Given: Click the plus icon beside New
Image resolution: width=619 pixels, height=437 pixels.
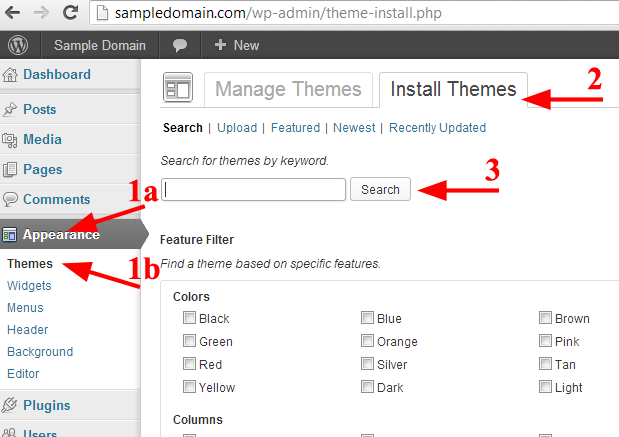Looking at the screenshot, I should [220, 45].
